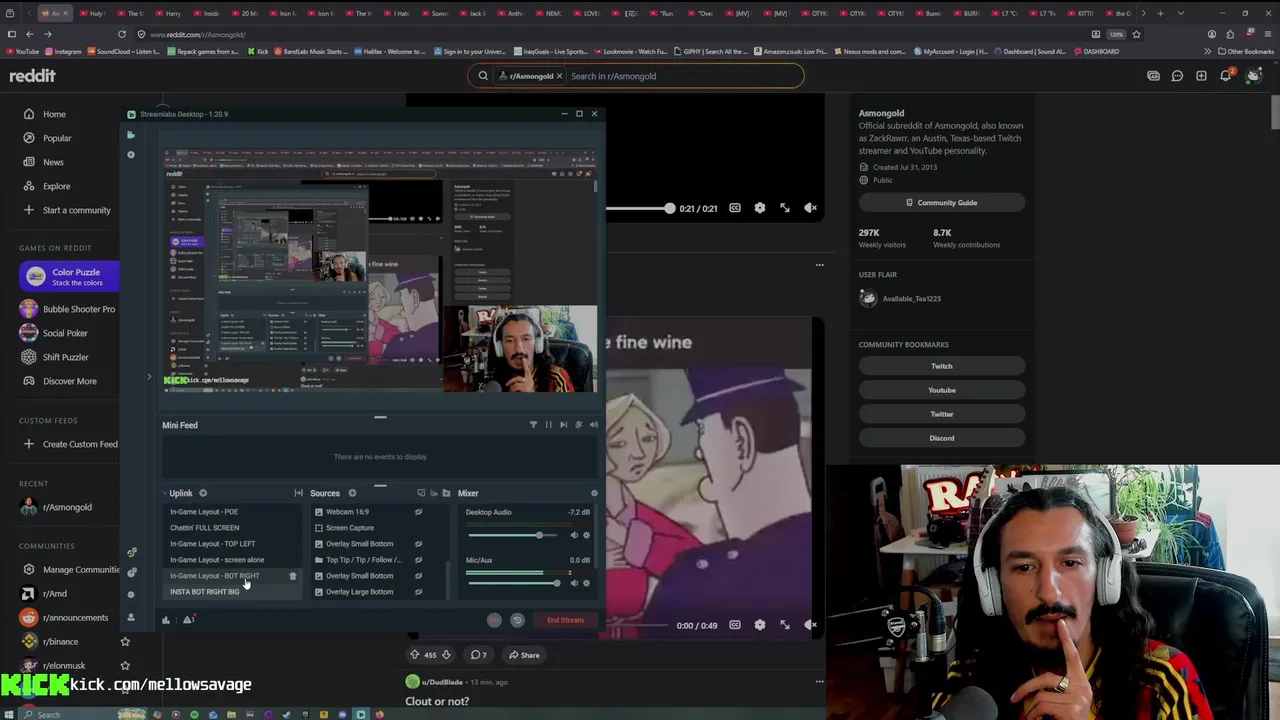Screen dimensions: 1280x720
Task: Reload the Reddit page in browser
Action: [121, 34]
